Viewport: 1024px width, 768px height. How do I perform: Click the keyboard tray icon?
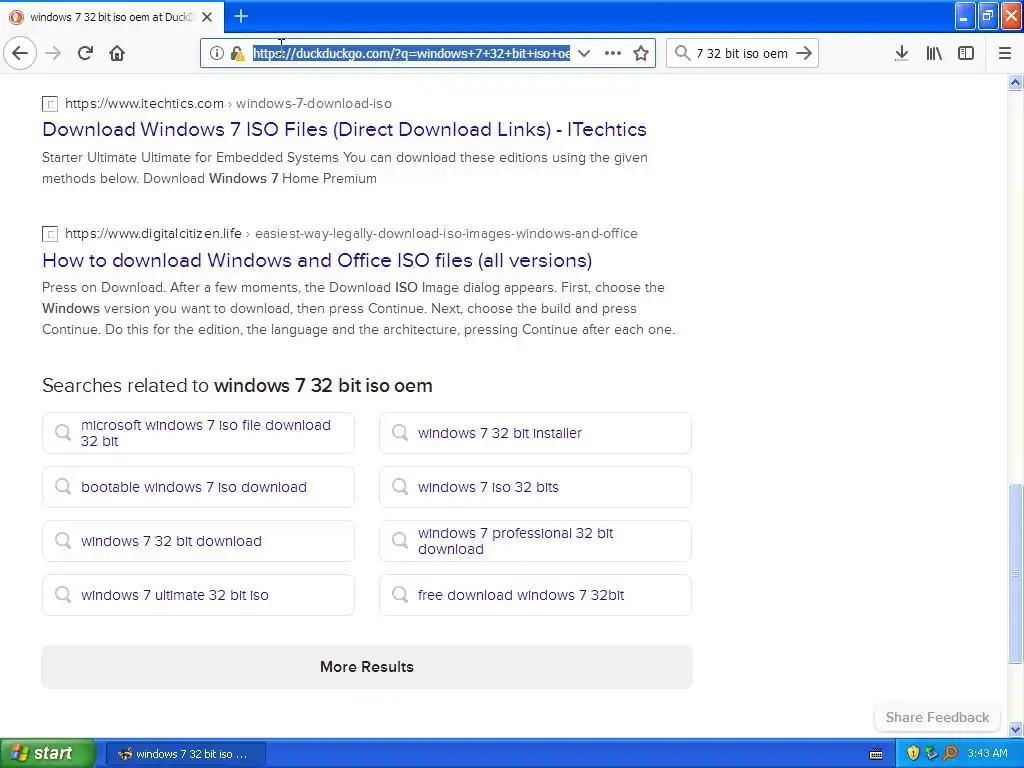click(876, 754)
